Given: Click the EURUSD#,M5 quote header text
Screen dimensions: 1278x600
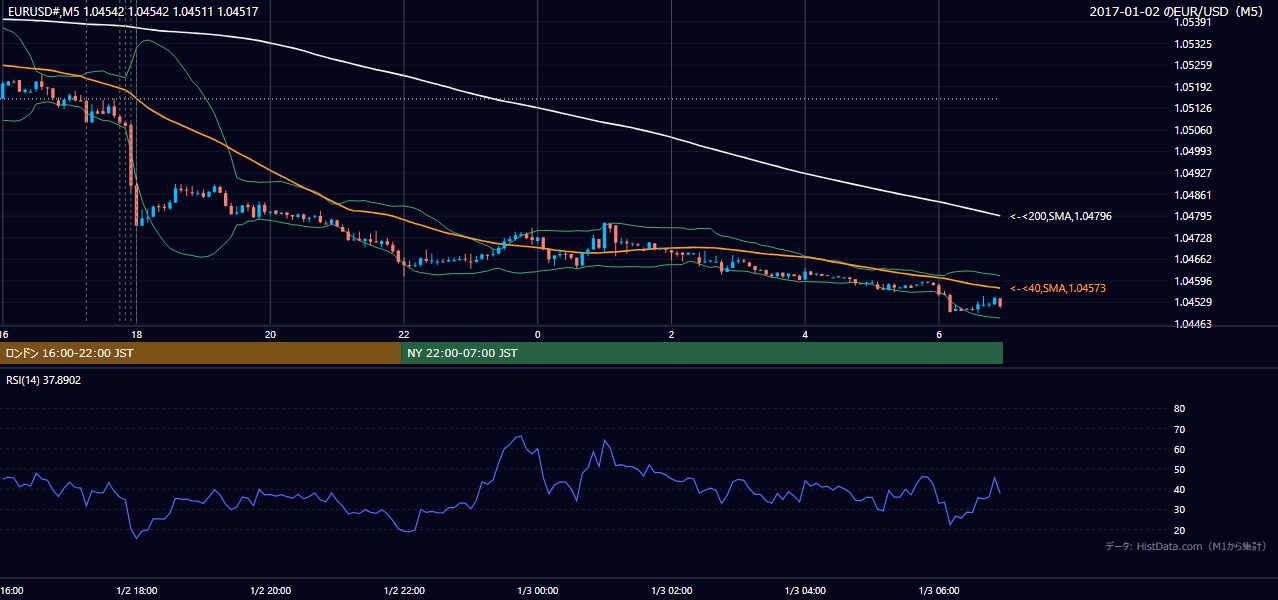Looking at the screenshot, I should (x=132, y=11).
